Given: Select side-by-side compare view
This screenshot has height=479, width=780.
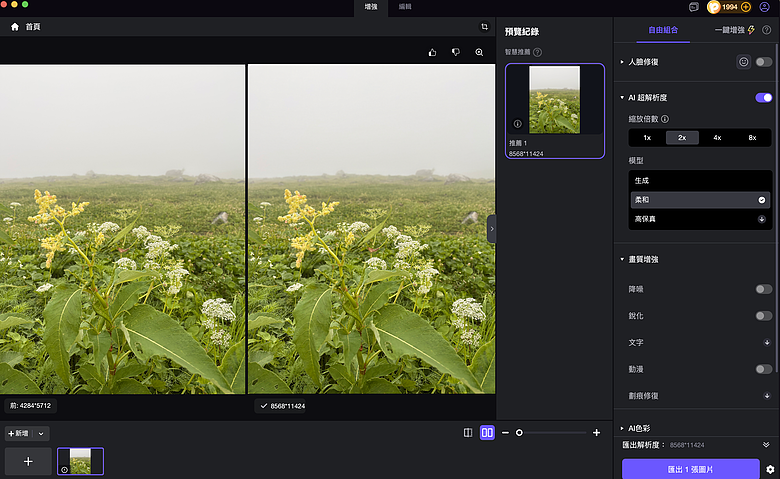Looking at the screenshot, I should pos(487,433).
